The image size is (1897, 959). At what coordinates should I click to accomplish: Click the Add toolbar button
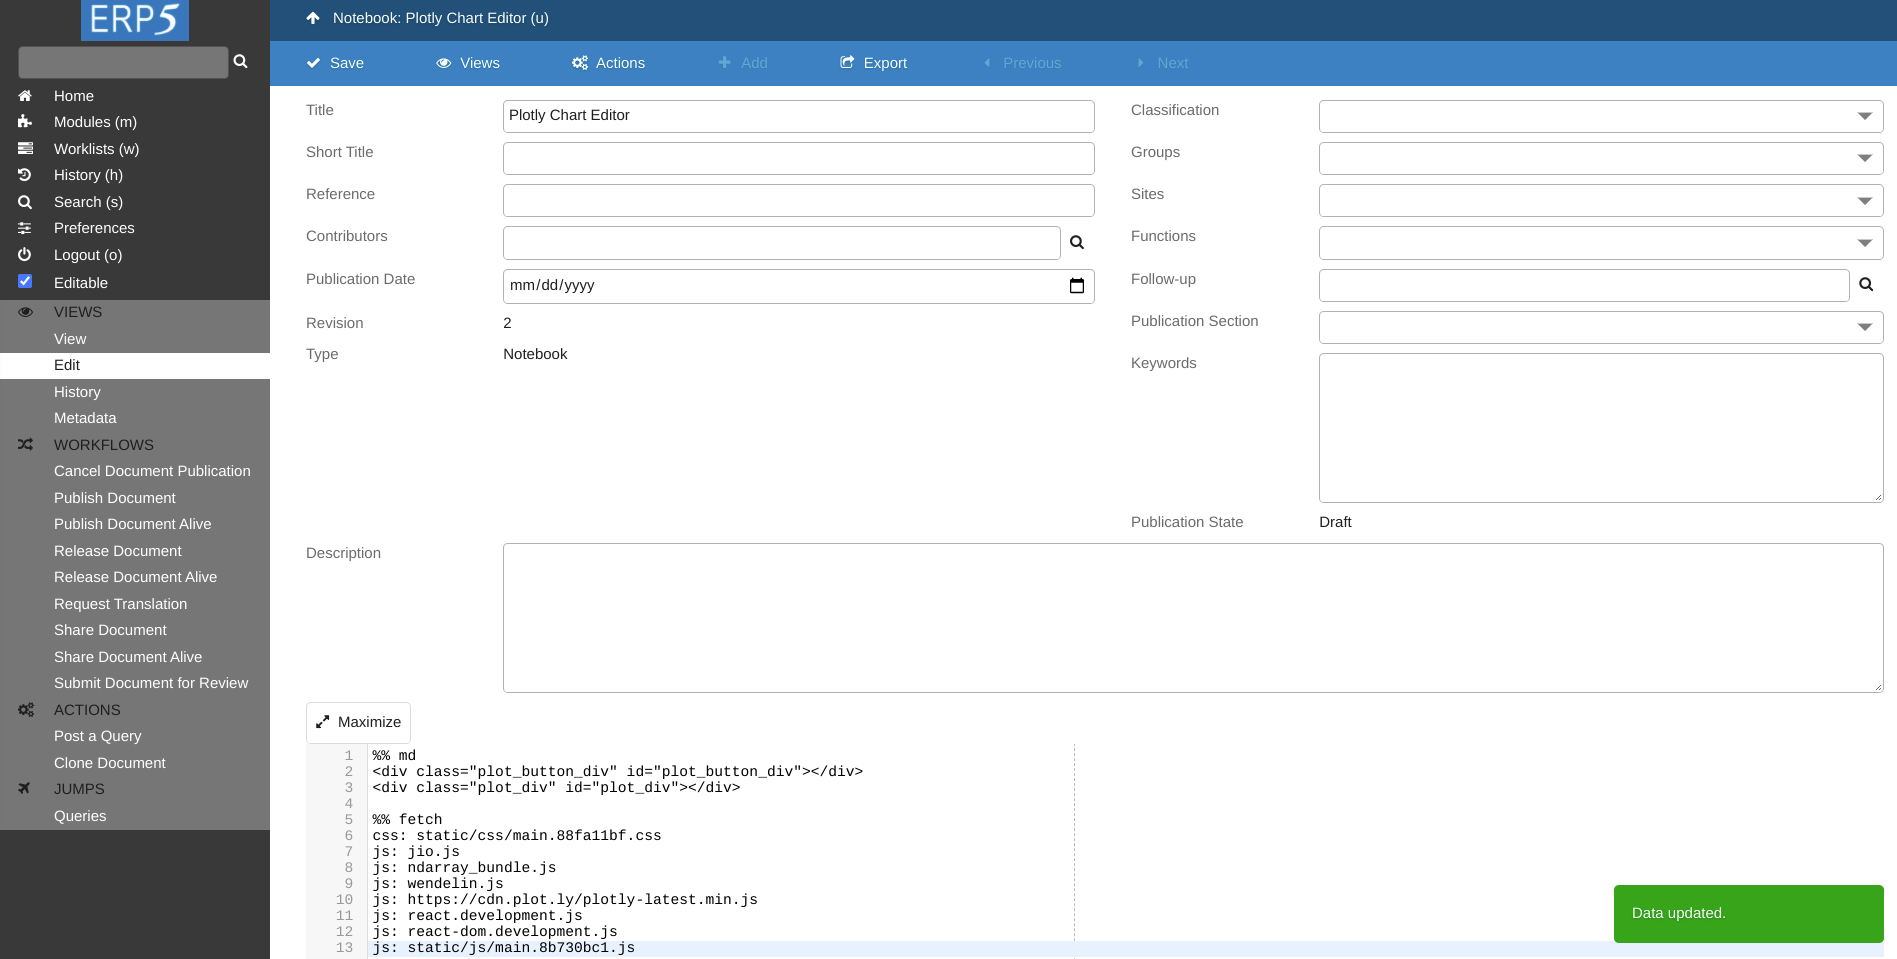point(743,63)
